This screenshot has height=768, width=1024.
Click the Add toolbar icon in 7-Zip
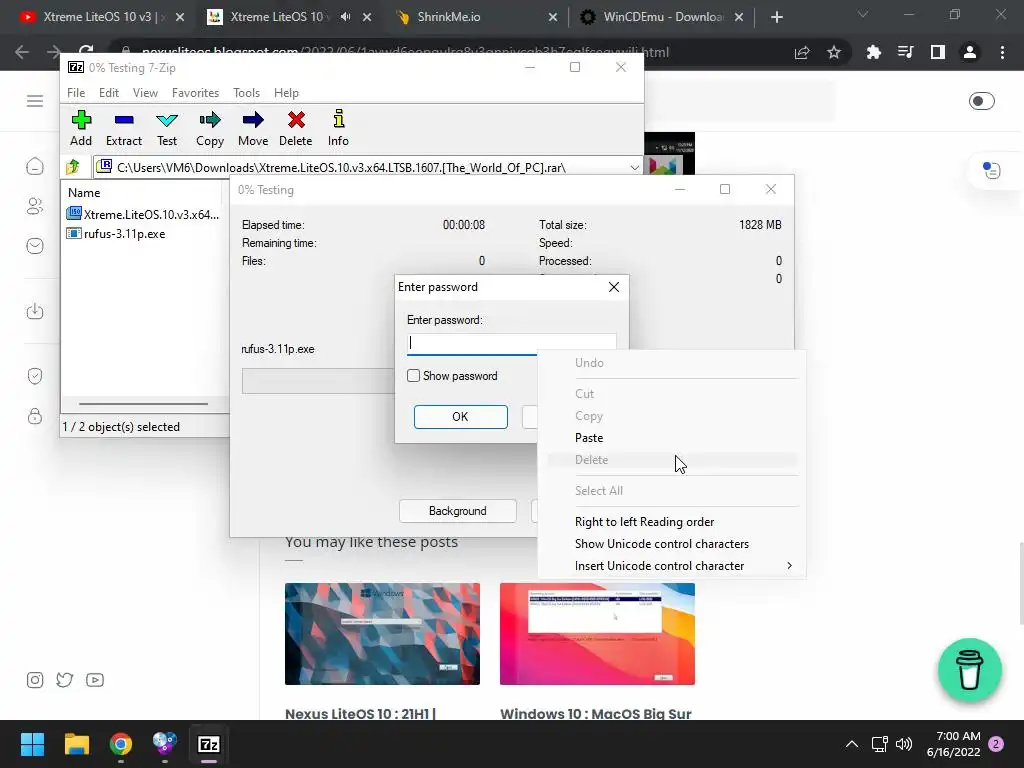81,129
